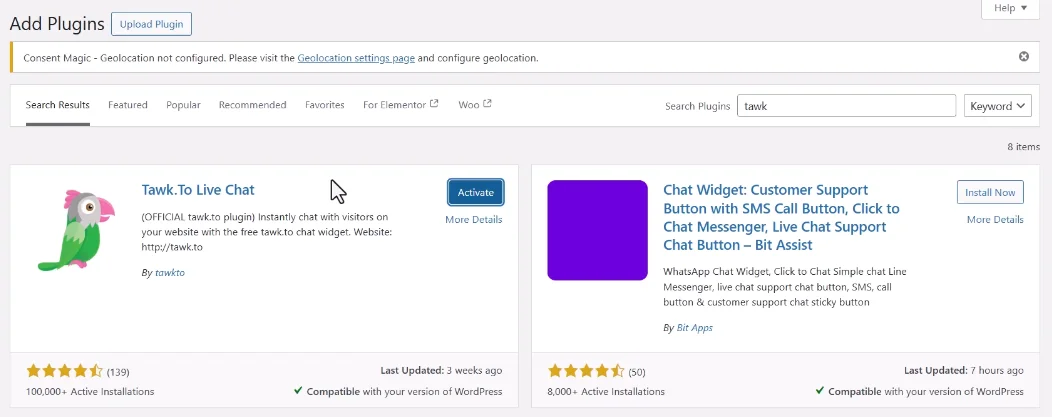Switch to the Search Results tab
Image resolution: width=1052 pixels, height=417 pixels.
[58, 105]
